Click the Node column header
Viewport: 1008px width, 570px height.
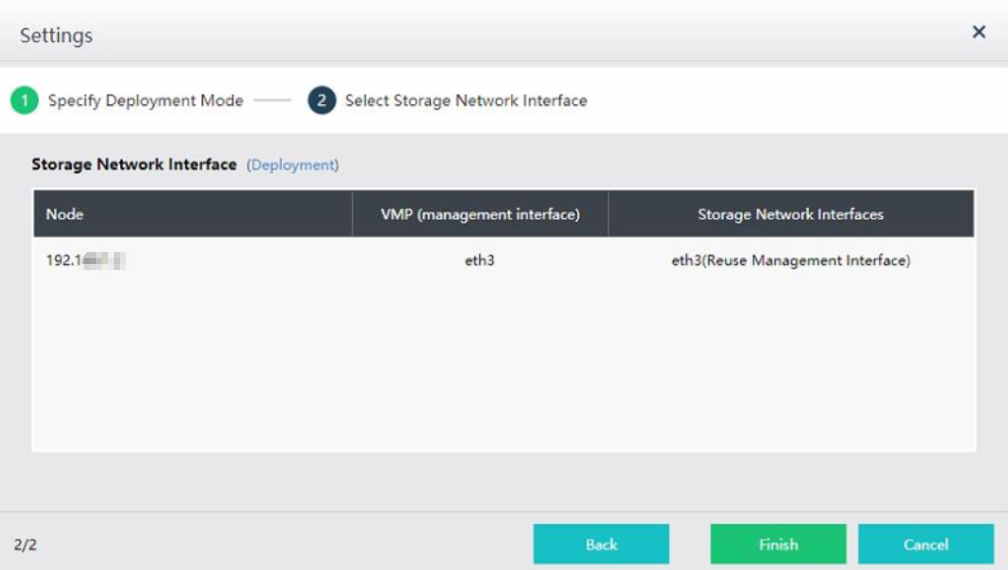coord(65,214)
